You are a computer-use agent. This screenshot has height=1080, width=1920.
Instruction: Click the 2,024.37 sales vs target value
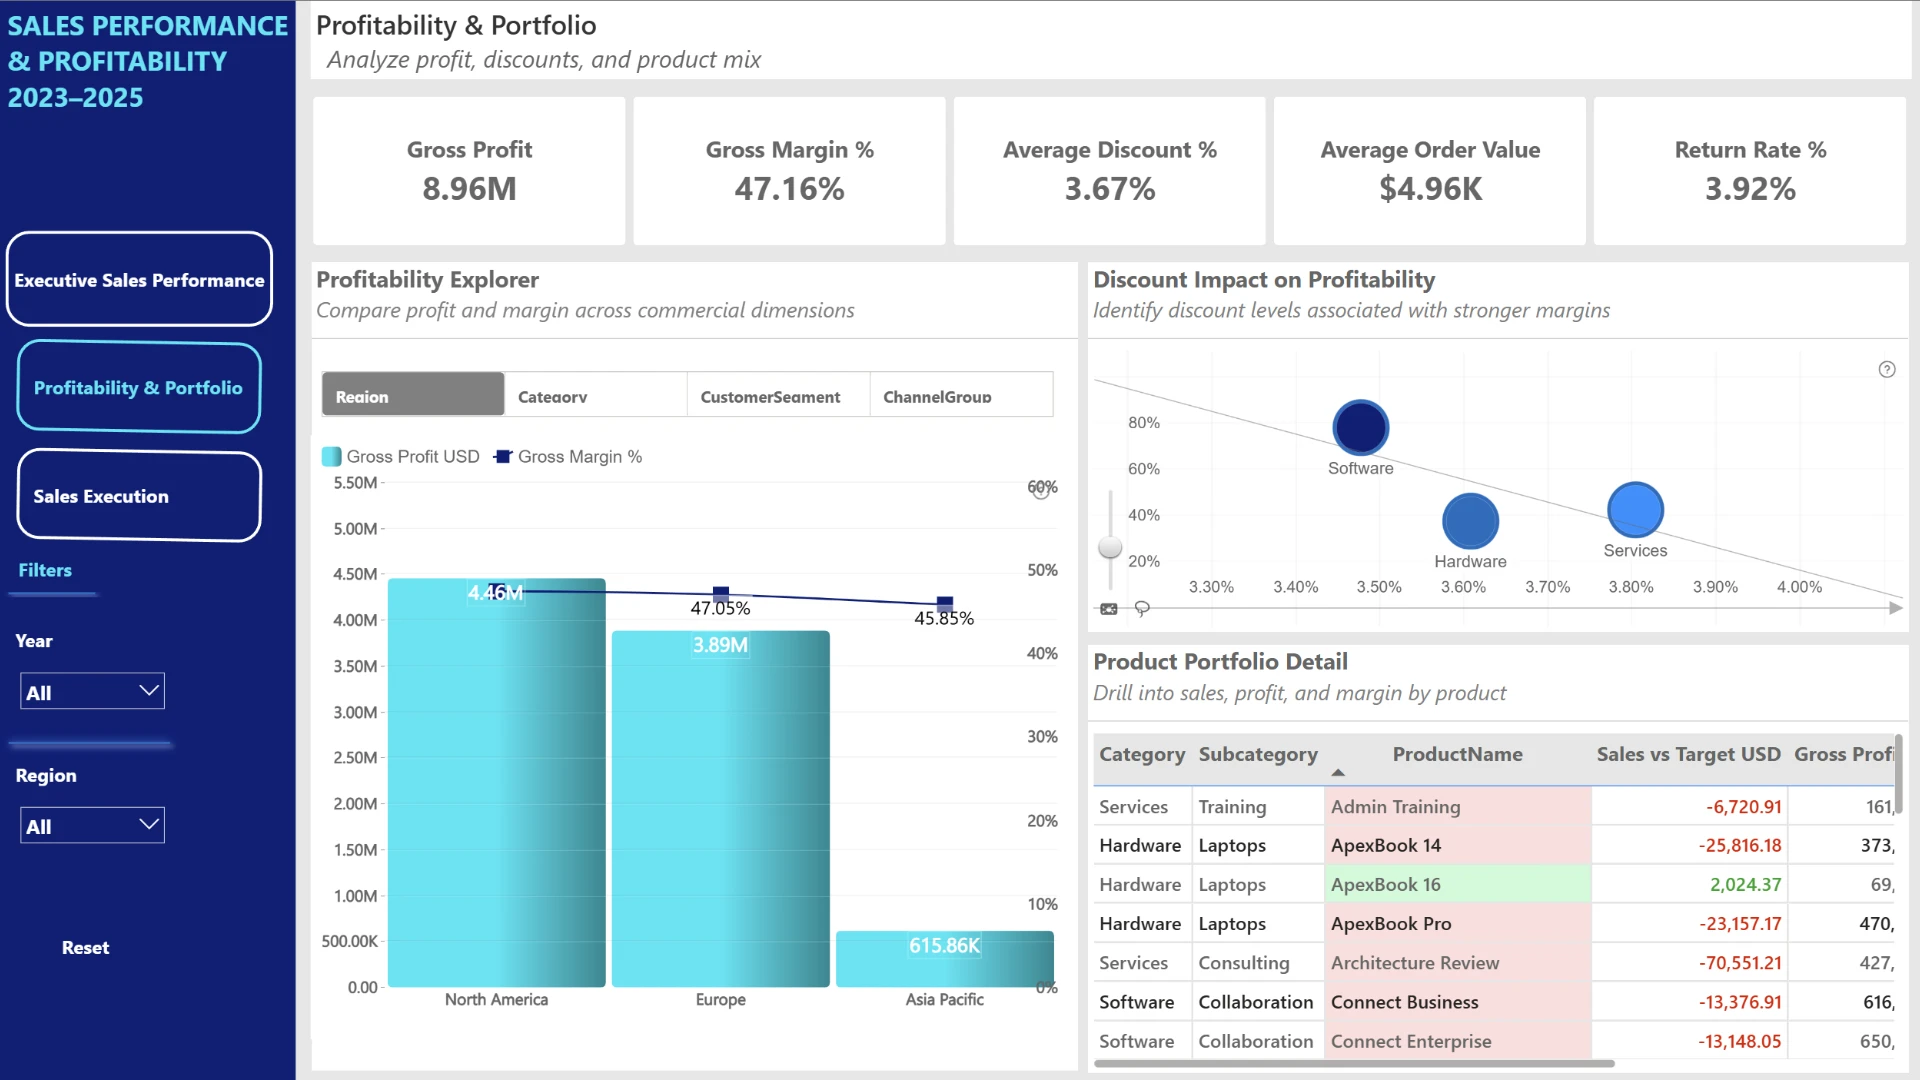click(x=1746, y=885)
